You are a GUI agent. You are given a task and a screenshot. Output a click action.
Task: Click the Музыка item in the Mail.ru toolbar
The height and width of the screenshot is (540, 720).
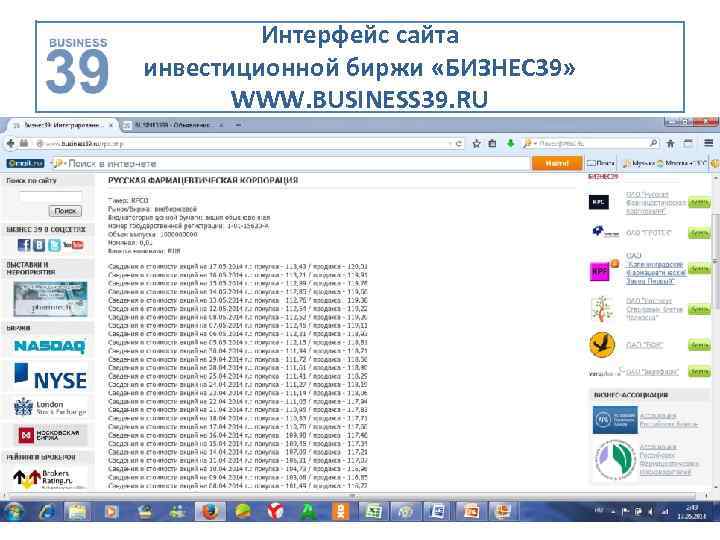click(x=639, y=163)
